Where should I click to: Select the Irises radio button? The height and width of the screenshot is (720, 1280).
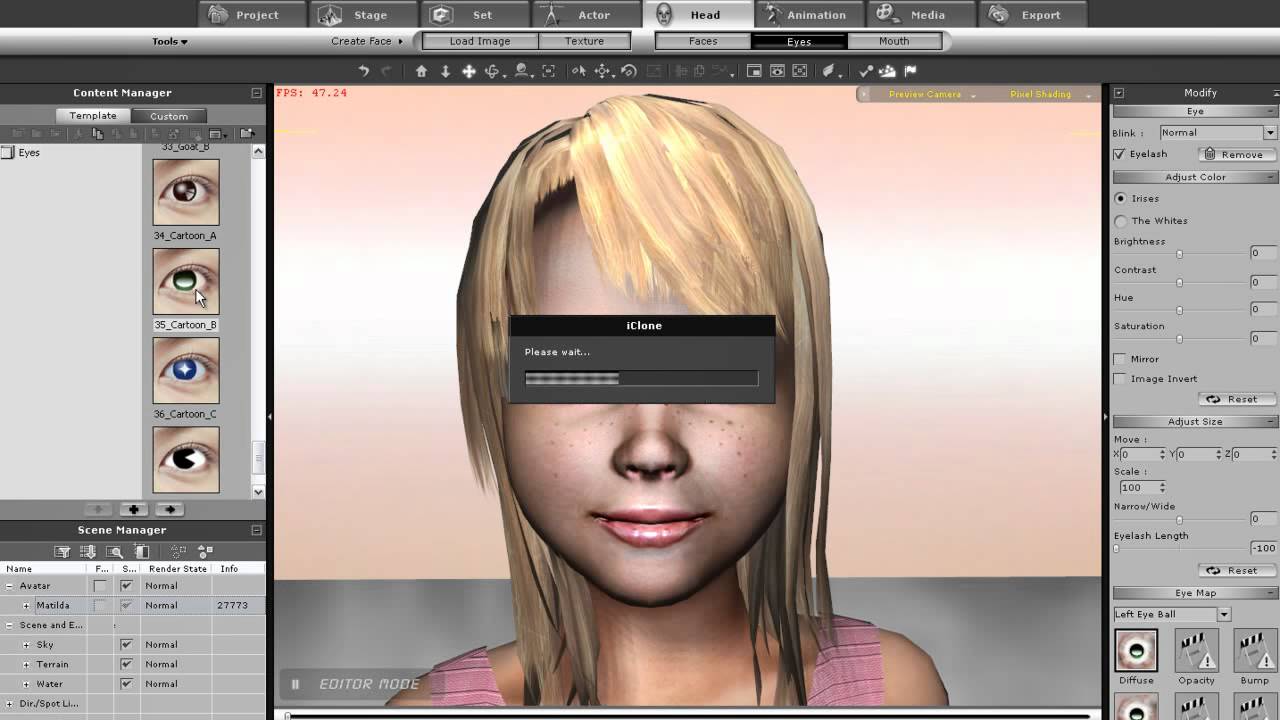(1120, 199)
